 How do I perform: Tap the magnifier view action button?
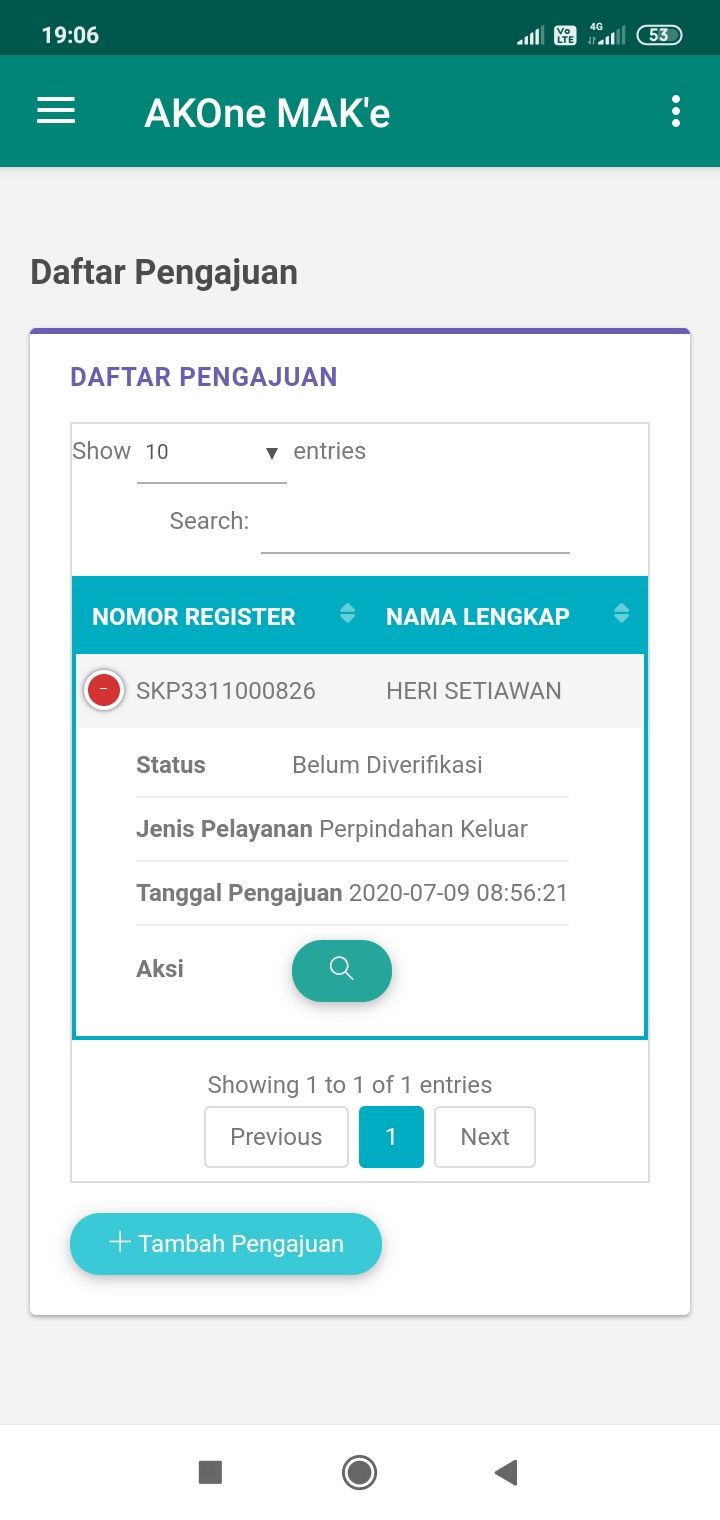tap(342, 970)
